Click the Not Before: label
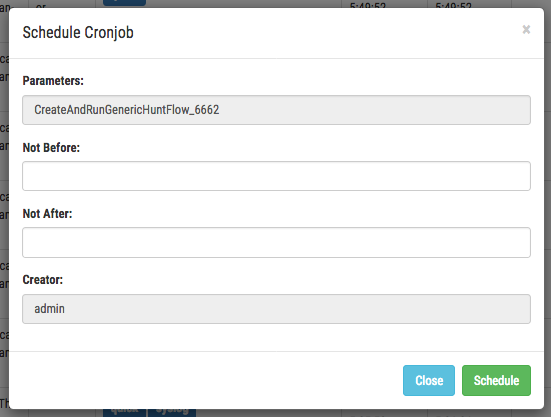This screenshot has height=417, width=551. [x=51, y=148]
